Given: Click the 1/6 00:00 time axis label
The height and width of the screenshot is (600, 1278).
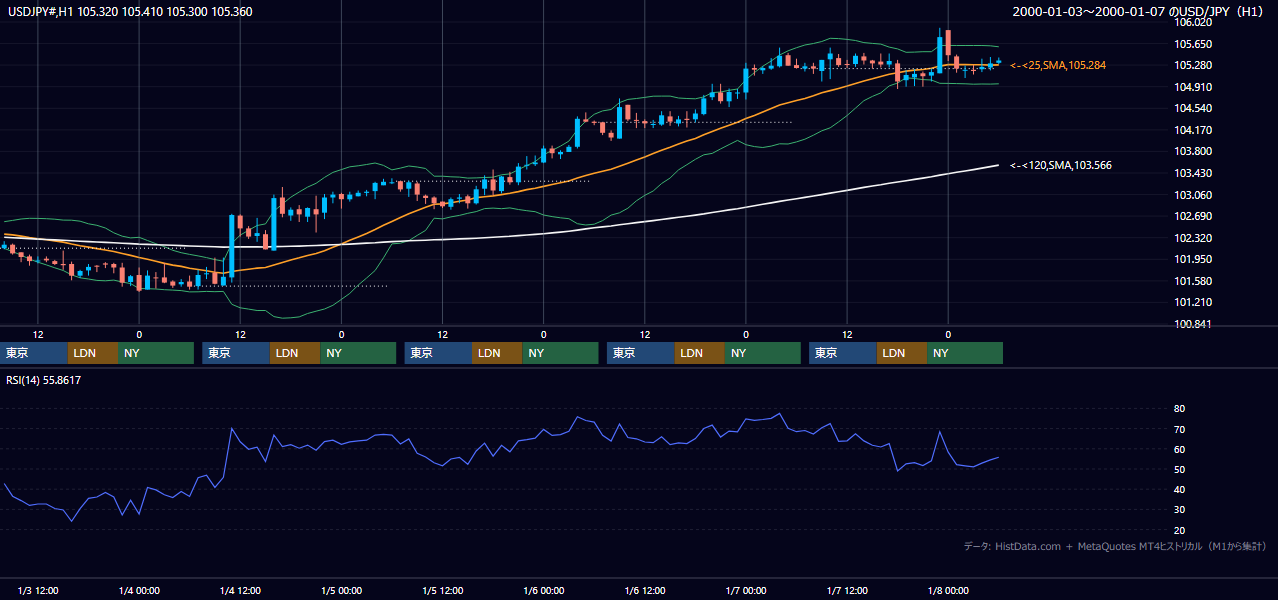Looking at the screenshot, I should click(543, 591).
